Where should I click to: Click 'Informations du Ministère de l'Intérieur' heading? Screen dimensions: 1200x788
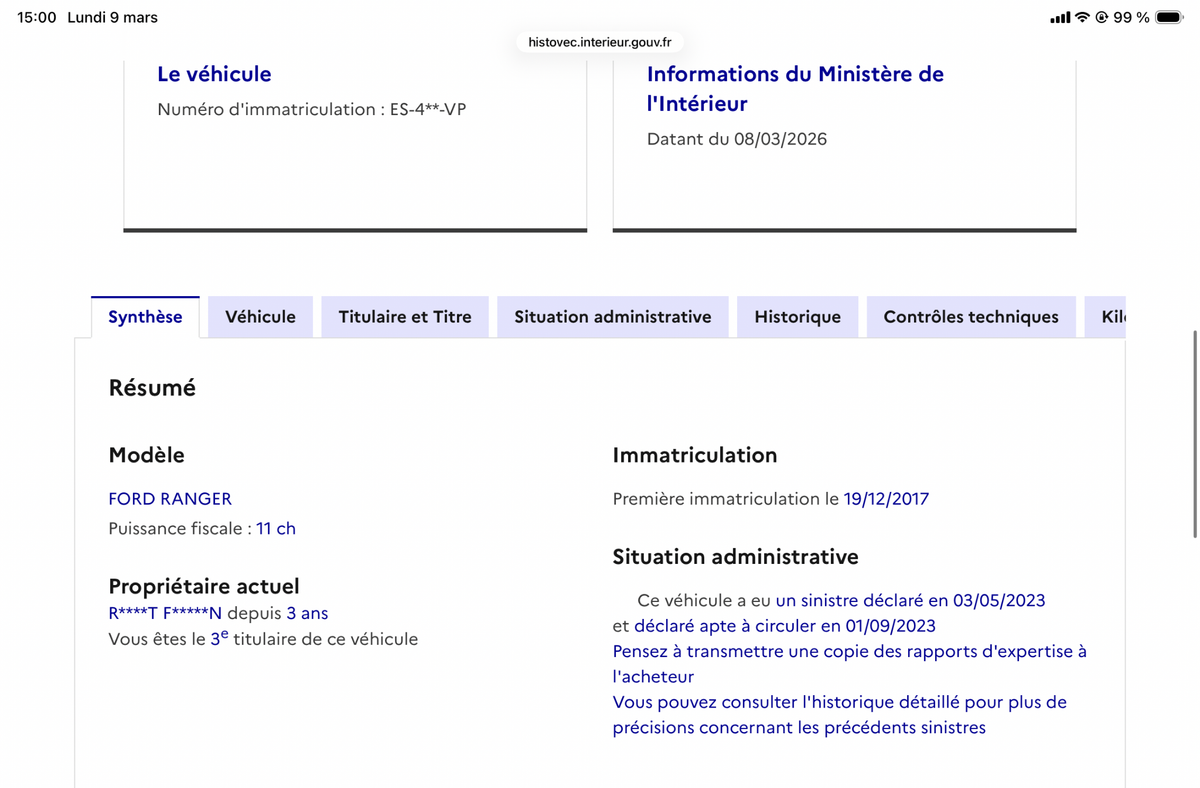click(x=795, y=89)
